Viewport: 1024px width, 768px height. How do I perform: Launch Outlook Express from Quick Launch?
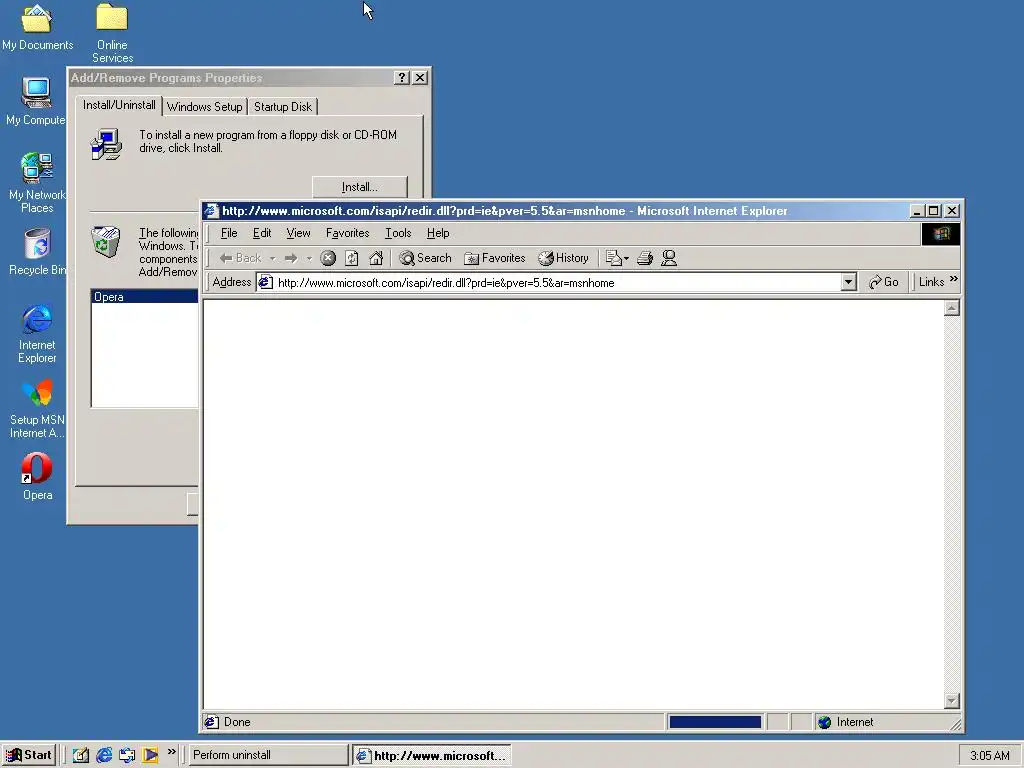(127, 755)
